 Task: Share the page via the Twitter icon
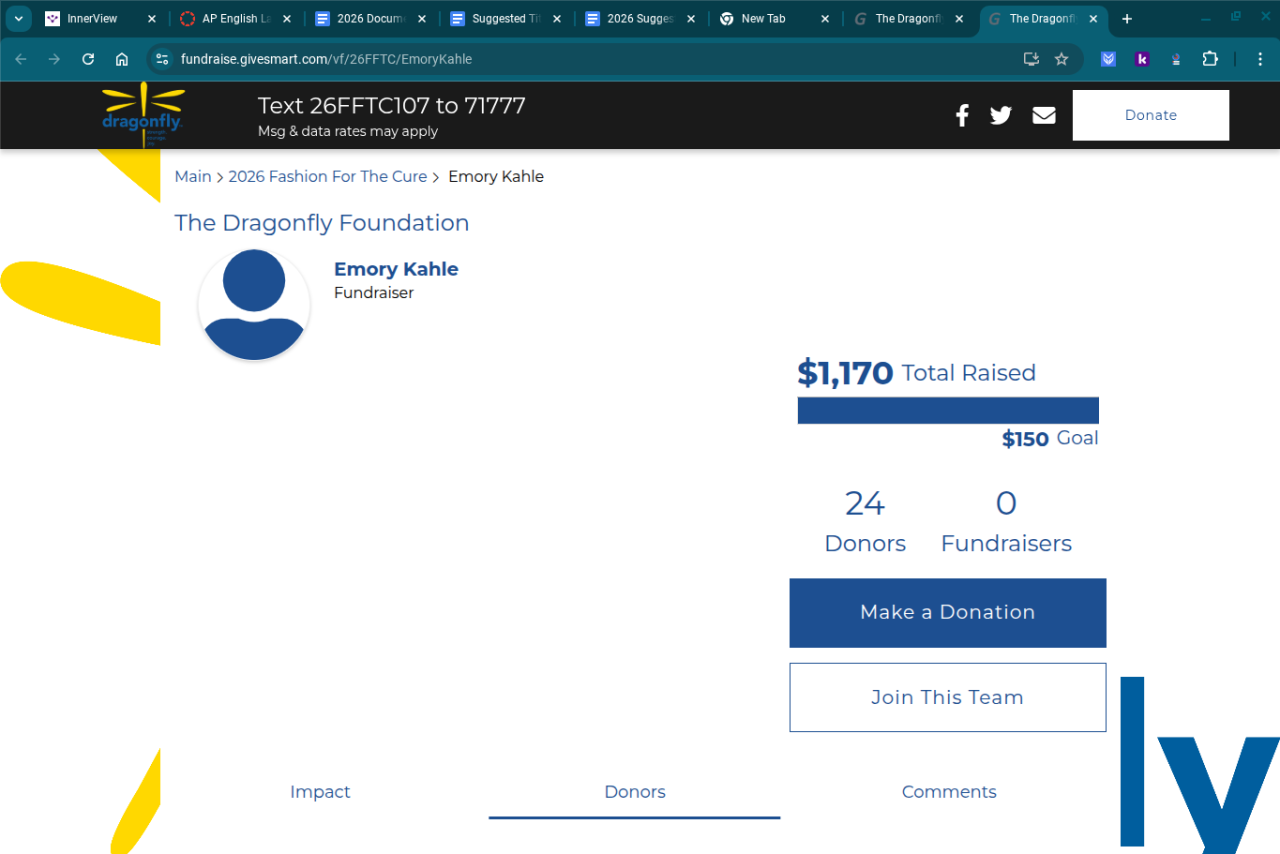(x=1001, y=115)
